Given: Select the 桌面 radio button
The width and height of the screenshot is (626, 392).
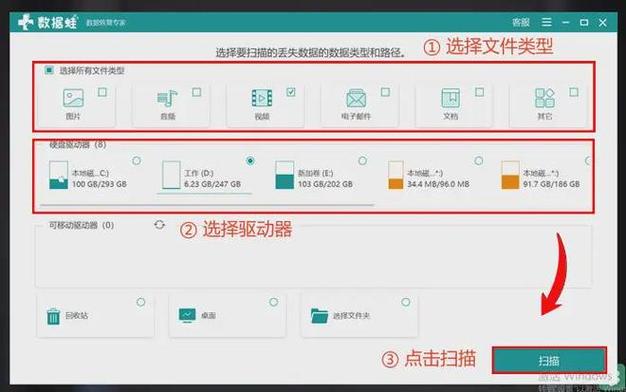Looking at the screenshot, I should (x=273, y=302).
